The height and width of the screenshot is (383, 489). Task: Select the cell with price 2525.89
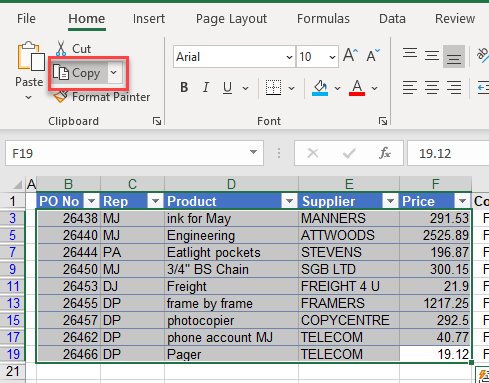click(435, 235)
